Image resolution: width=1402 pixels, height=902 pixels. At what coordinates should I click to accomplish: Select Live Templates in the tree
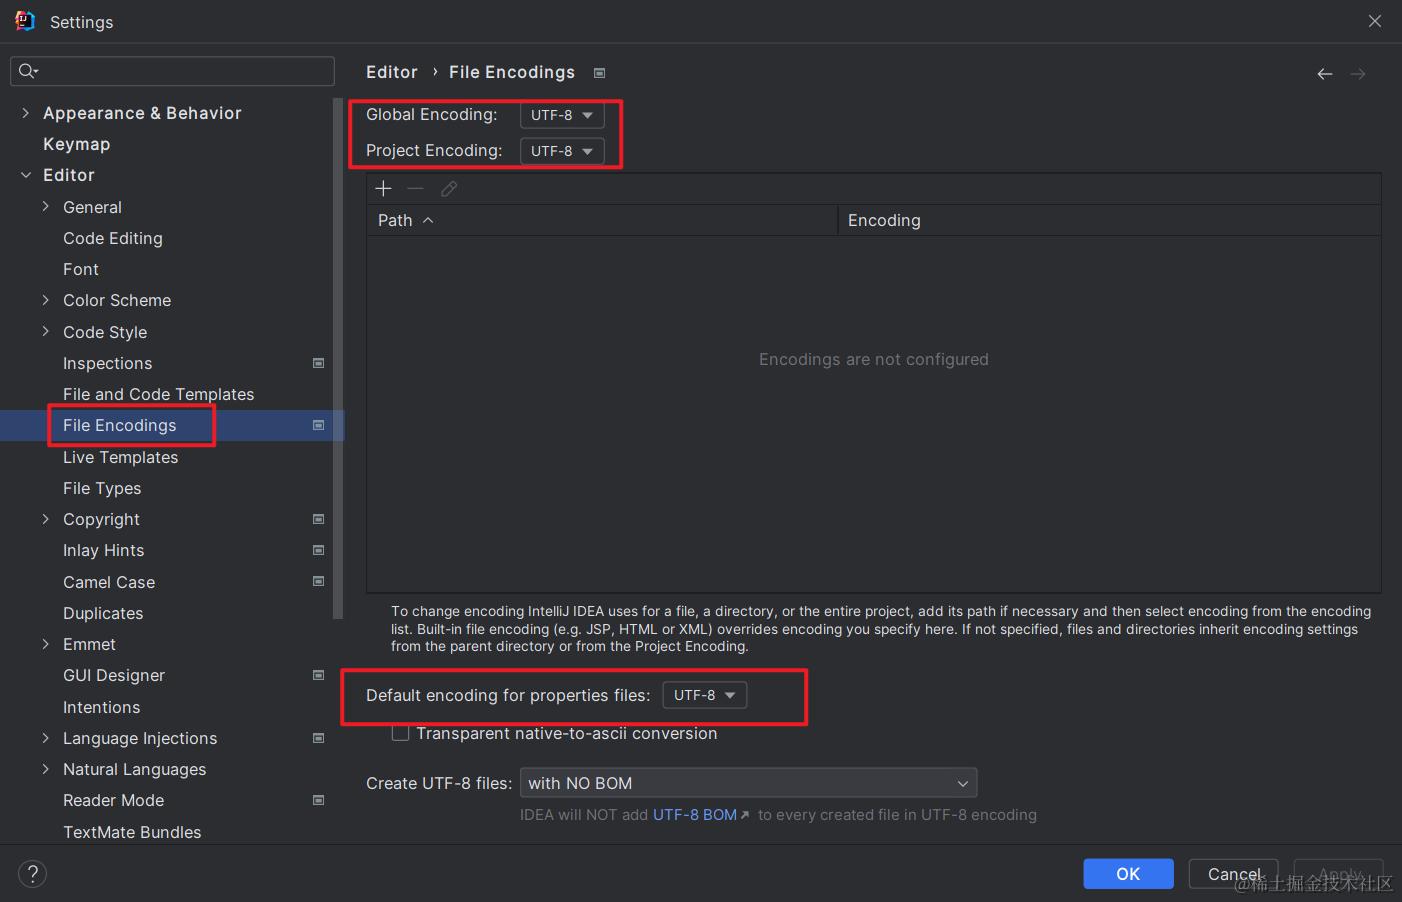[120, 457]
